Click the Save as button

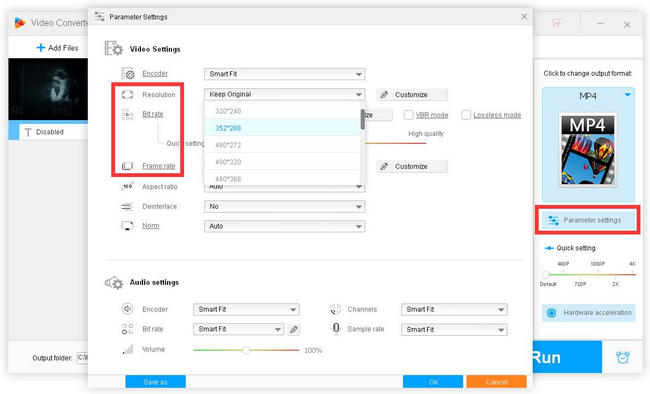coord(155,382)
